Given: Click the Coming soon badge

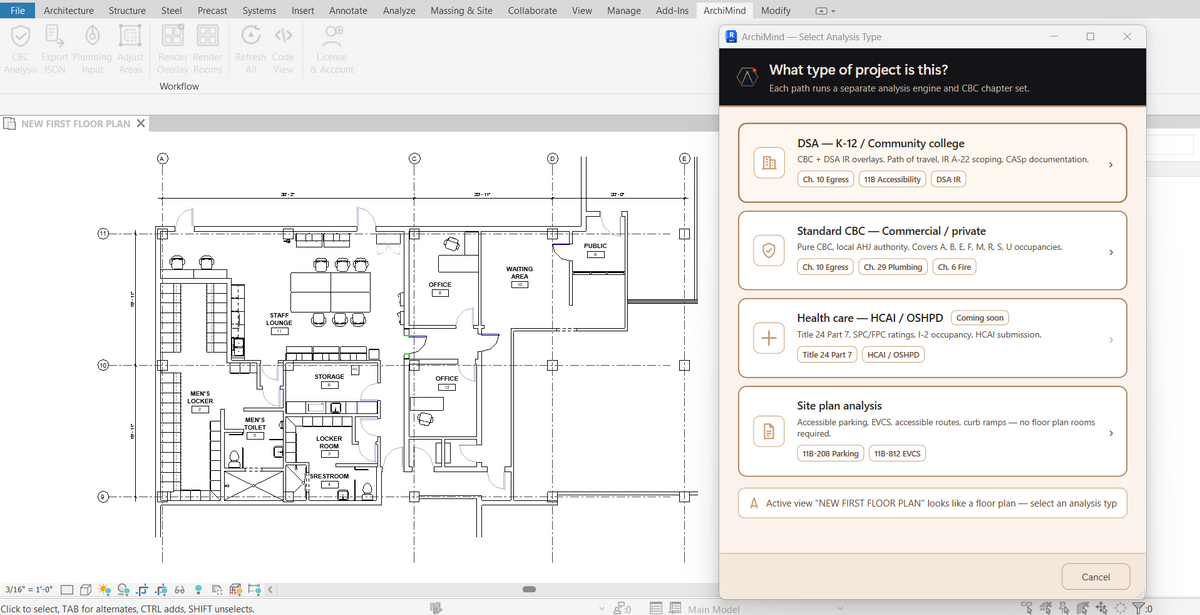Looking at the screenshot, I should [980, 318].
